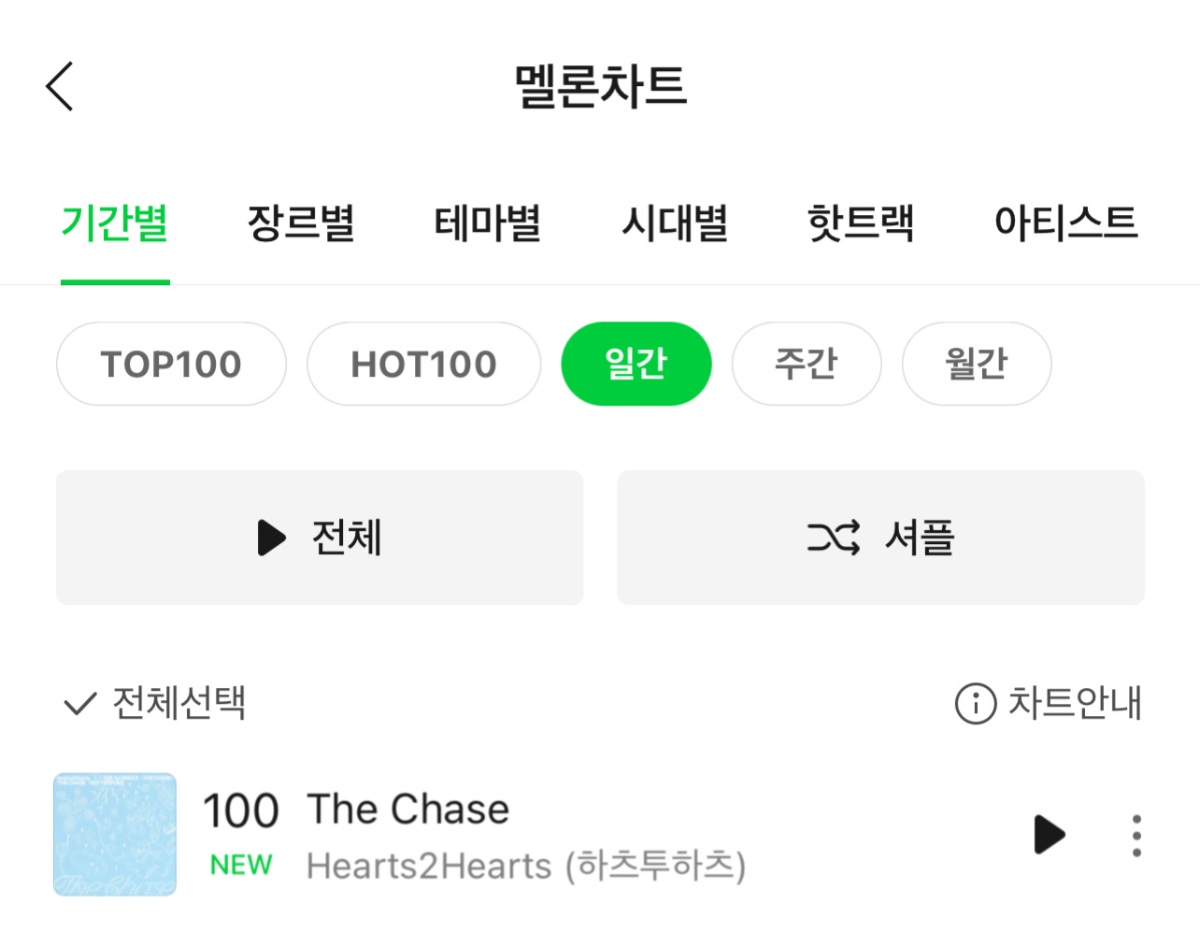Select the green 일간 filter chip
Screen dimensions: 1200x932
point(636,364)
